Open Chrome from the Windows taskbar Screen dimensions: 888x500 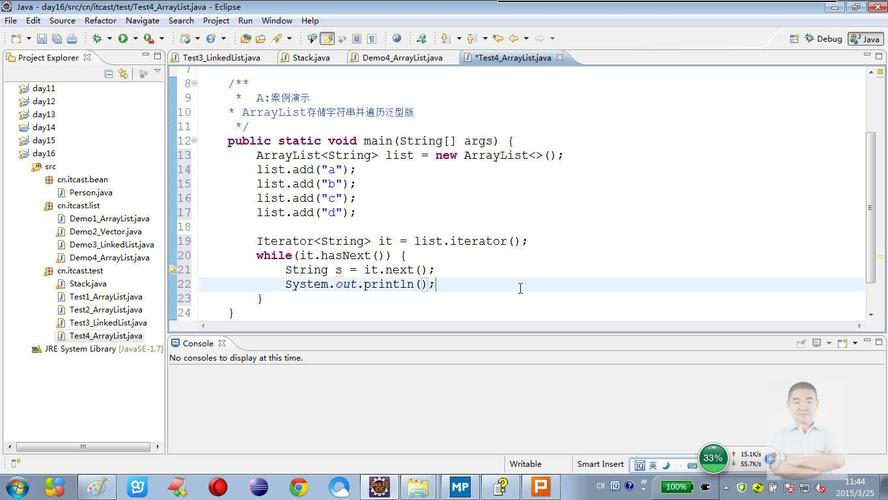tap(298, 487)
